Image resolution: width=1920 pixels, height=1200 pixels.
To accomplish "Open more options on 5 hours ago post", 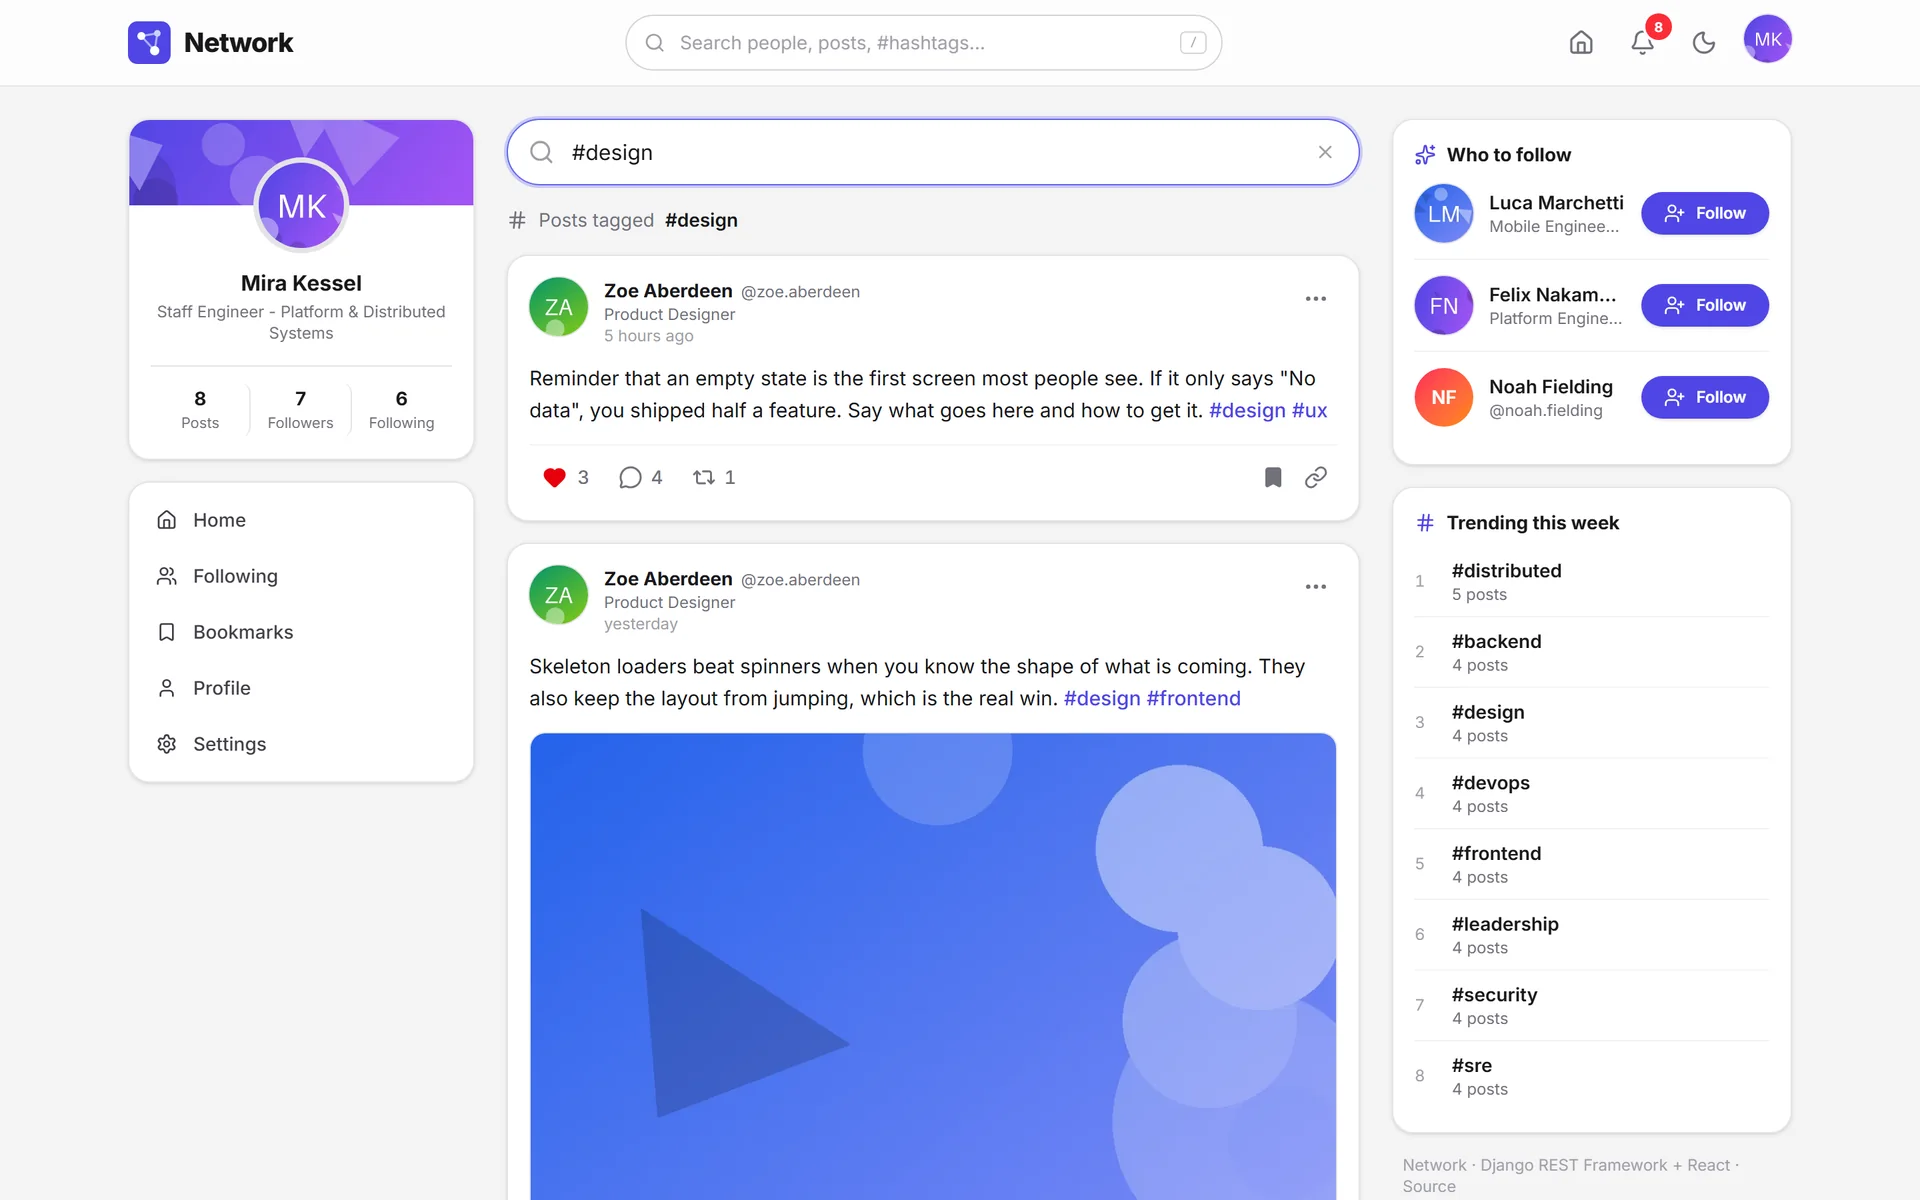I will coord(1316,299).
